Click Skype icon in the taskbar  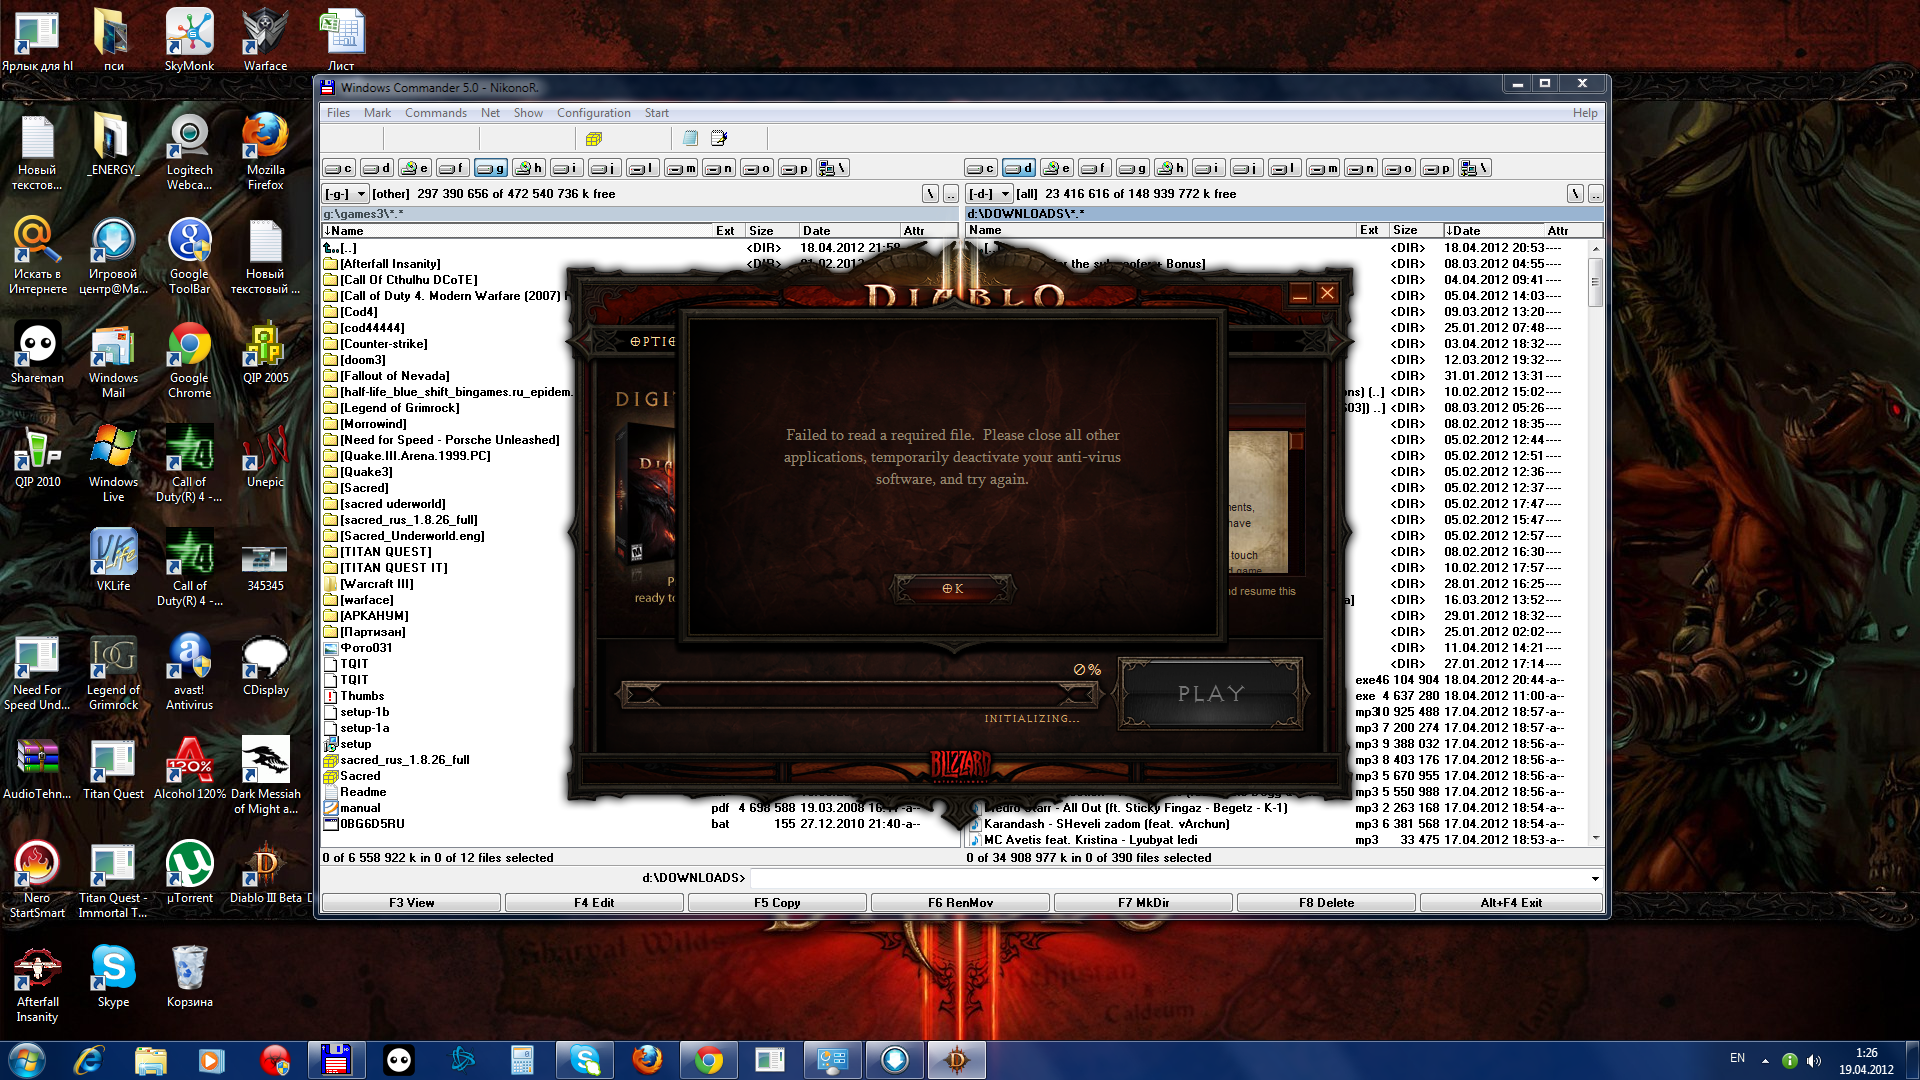click(585, 1060)
